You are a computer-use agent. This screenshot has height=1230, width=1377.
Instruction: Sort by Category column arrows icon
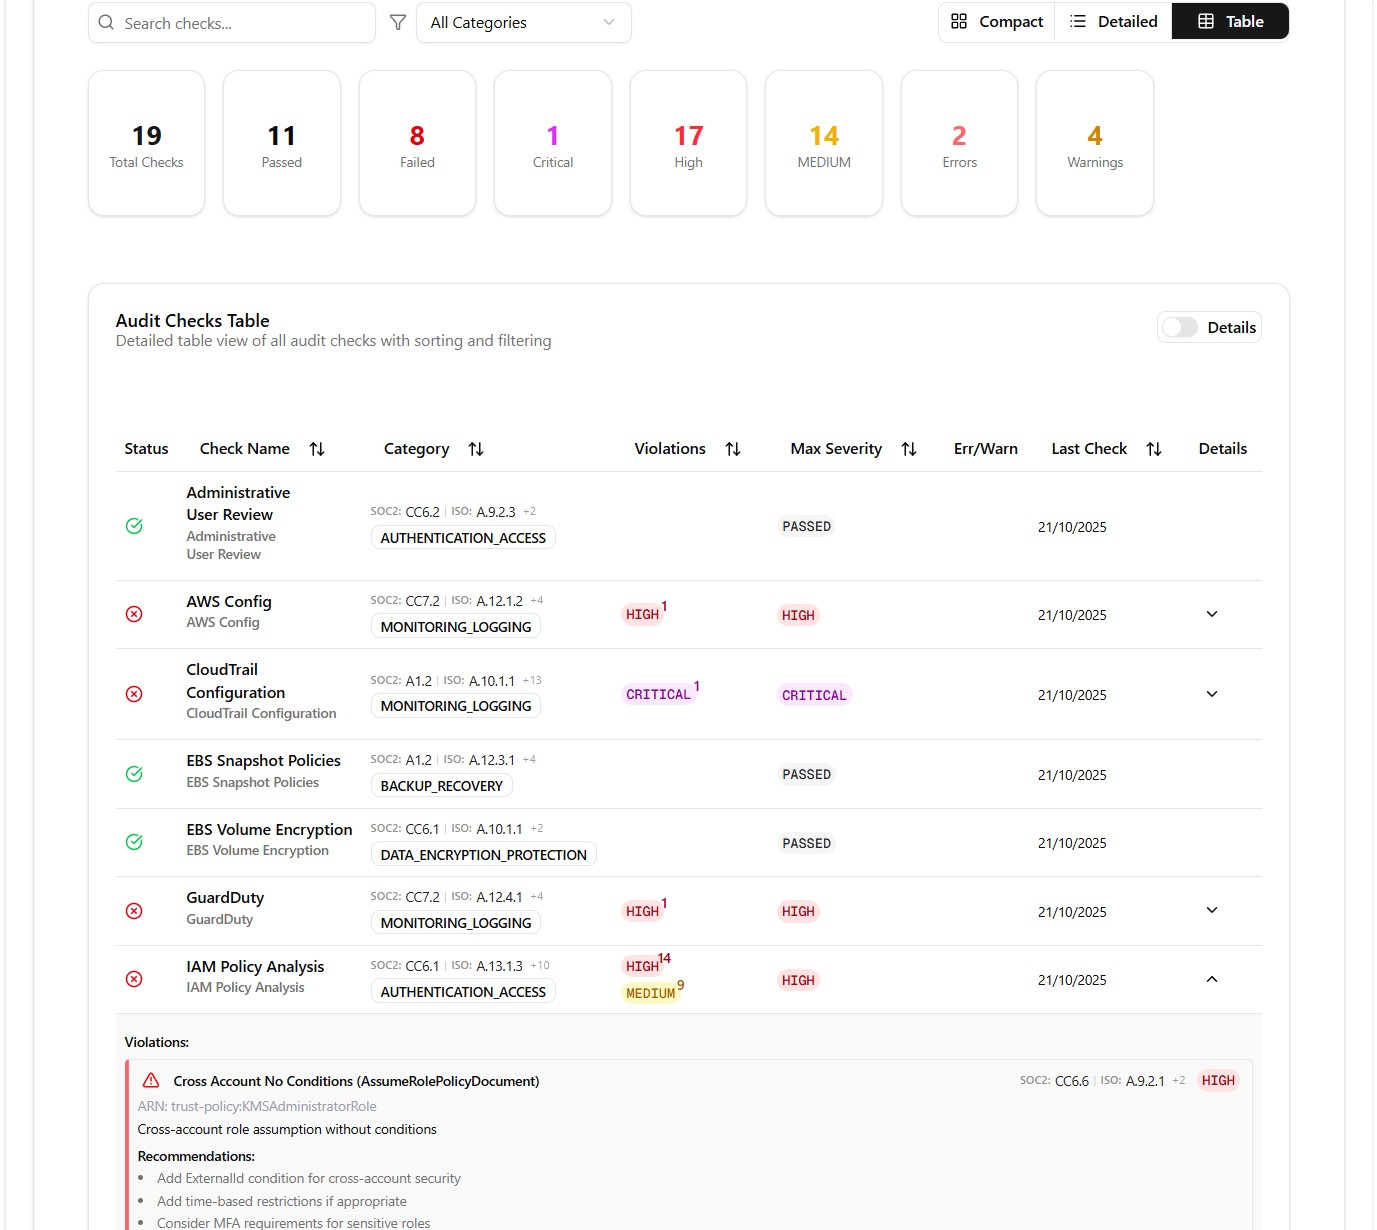pos(476,449)
